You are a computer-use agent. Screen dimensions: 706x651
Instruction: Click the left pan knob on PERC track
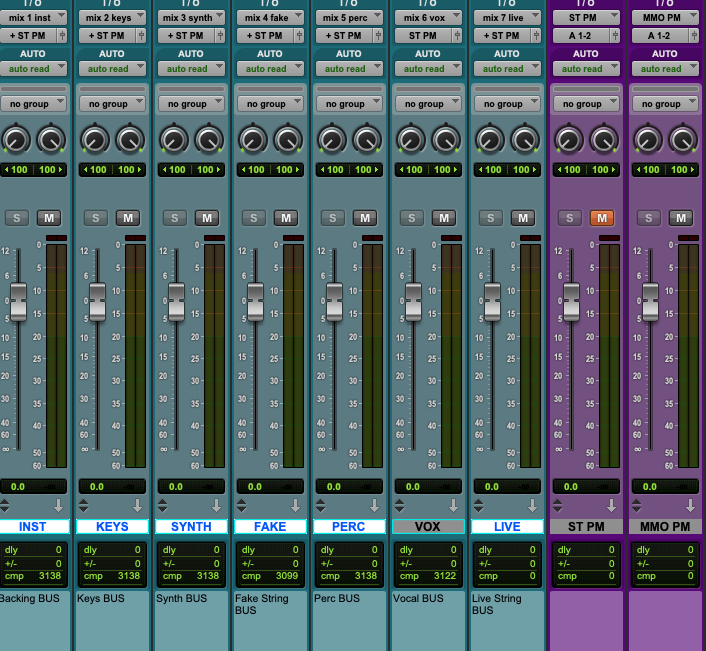(332, 139)
